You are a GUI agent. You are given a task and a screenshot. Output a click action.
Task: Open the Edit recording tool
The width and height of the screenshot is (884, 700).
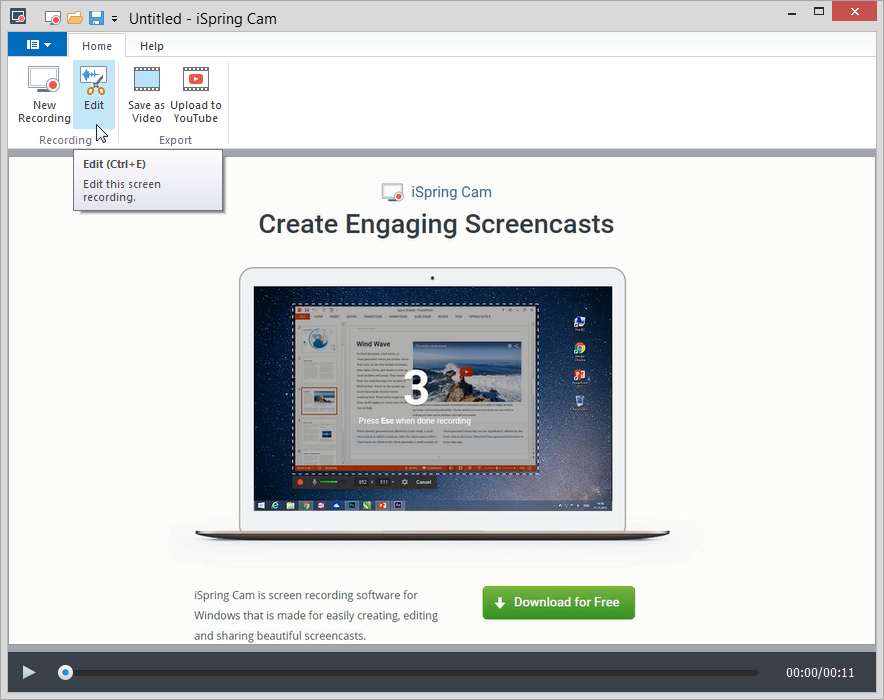click(x=94, y=95)
